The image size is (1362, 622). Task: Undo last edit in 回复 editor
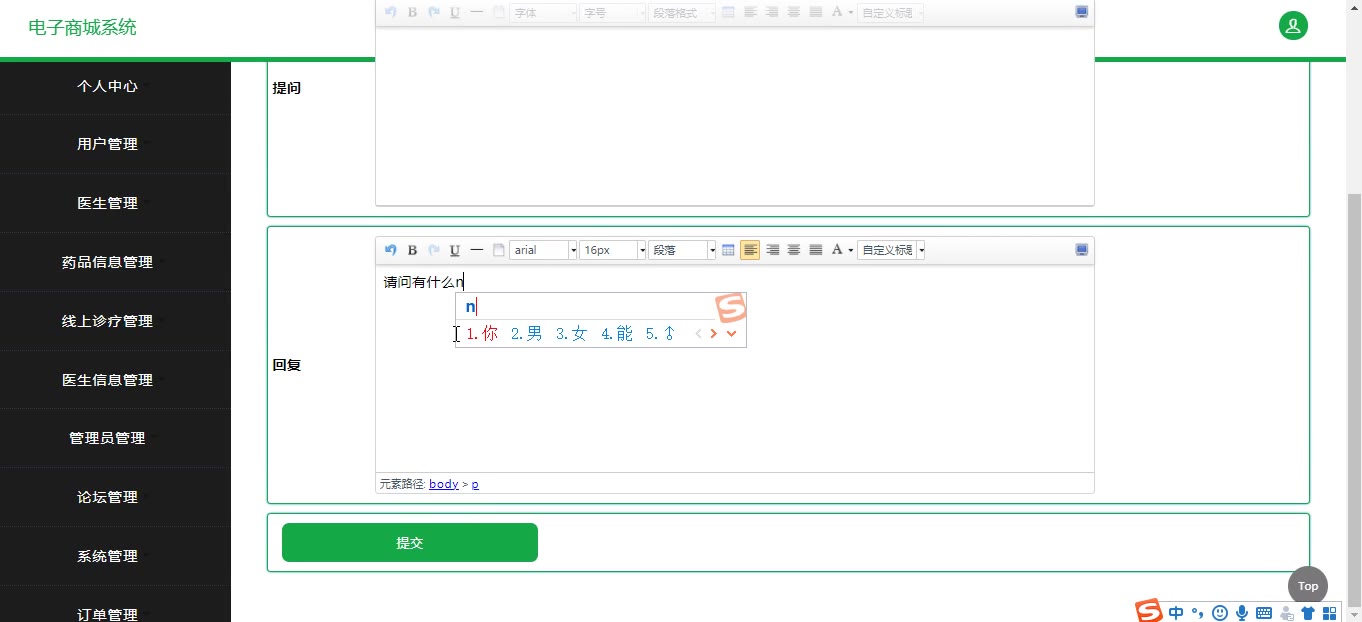tap(391, 250)
